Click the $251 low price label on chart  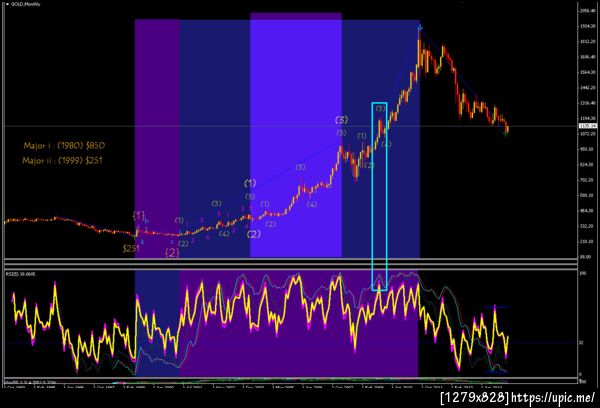coord(130,249)
